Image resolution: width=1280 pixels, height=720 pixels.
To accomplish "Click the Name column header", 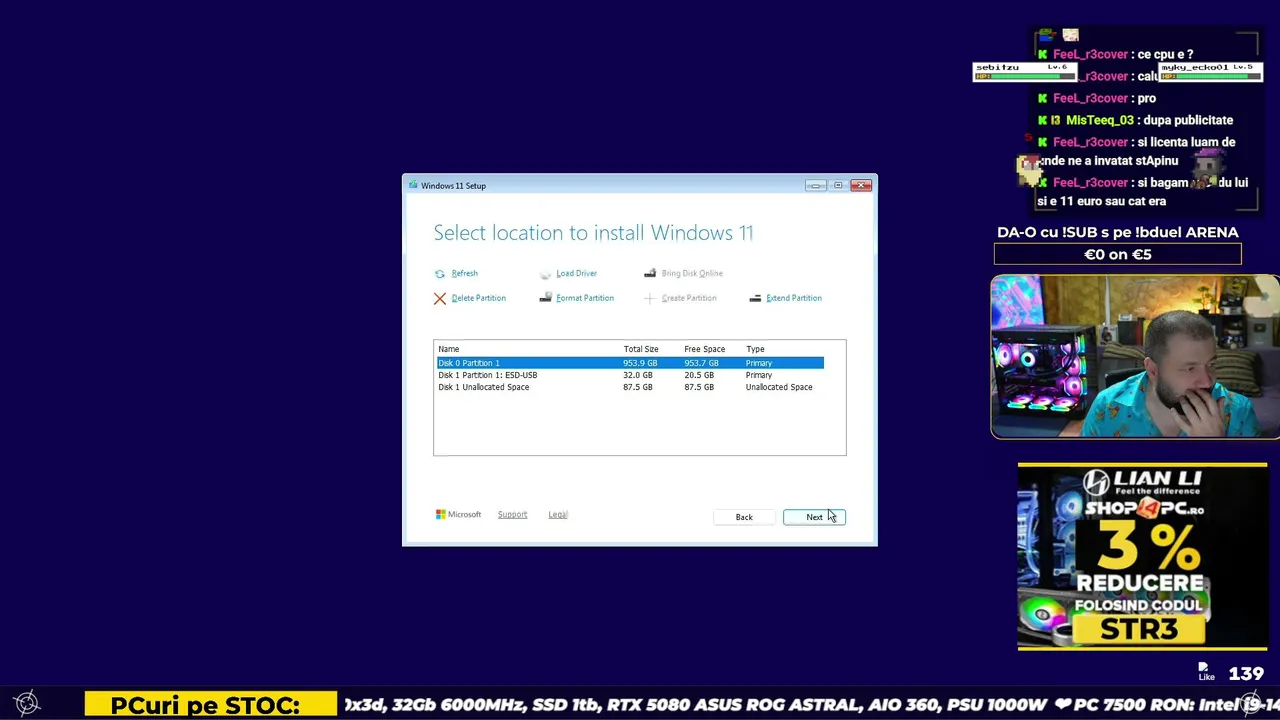I will (448, 349).
